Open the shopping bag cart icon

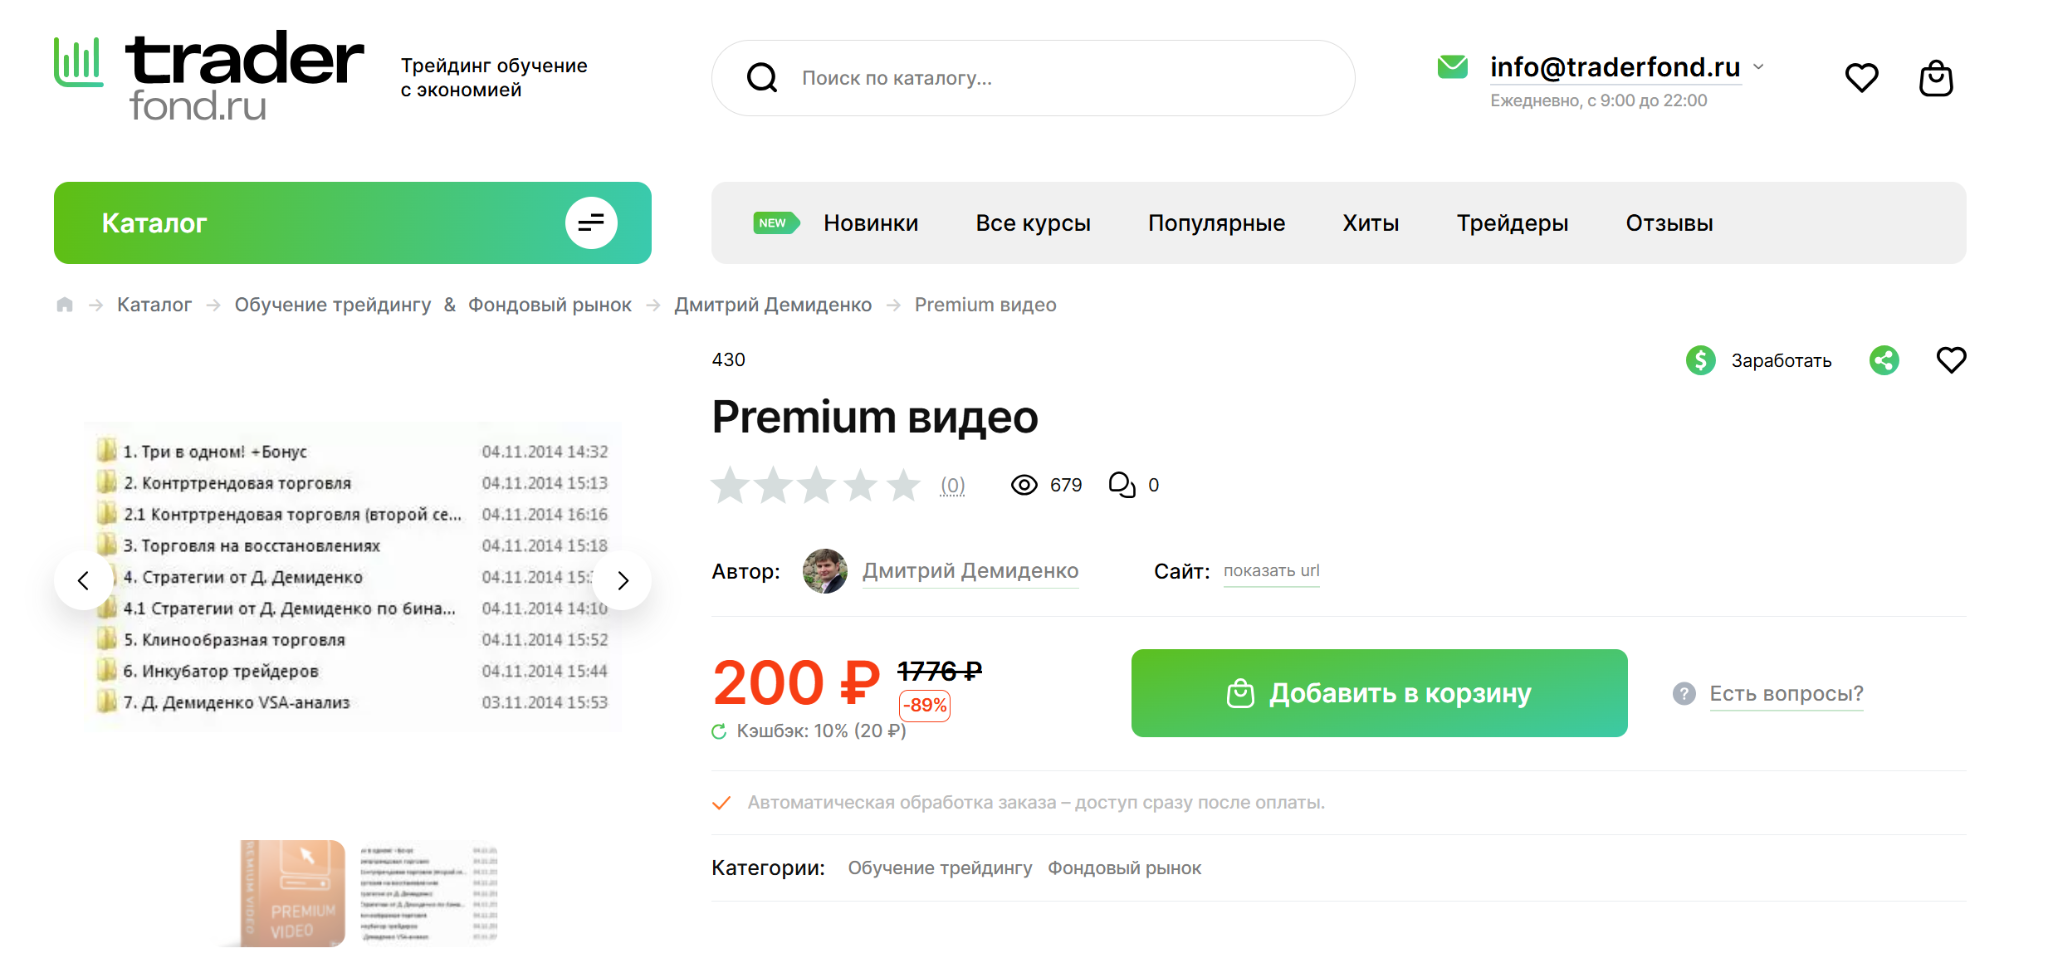tap(1936, 78)
